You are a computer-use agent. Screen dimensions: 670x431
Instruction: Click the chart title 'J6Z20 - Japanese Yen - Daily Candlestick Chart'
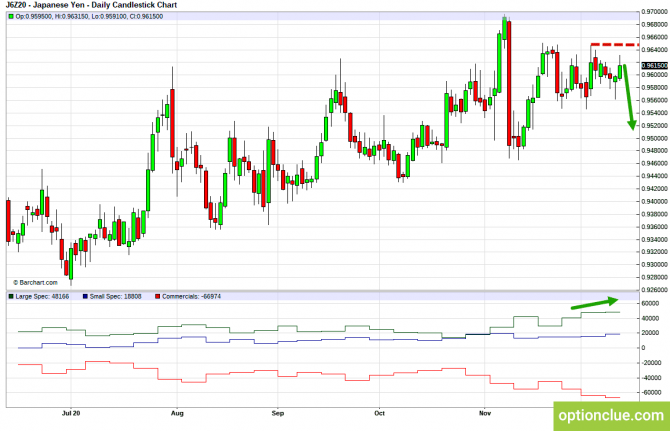91,5
